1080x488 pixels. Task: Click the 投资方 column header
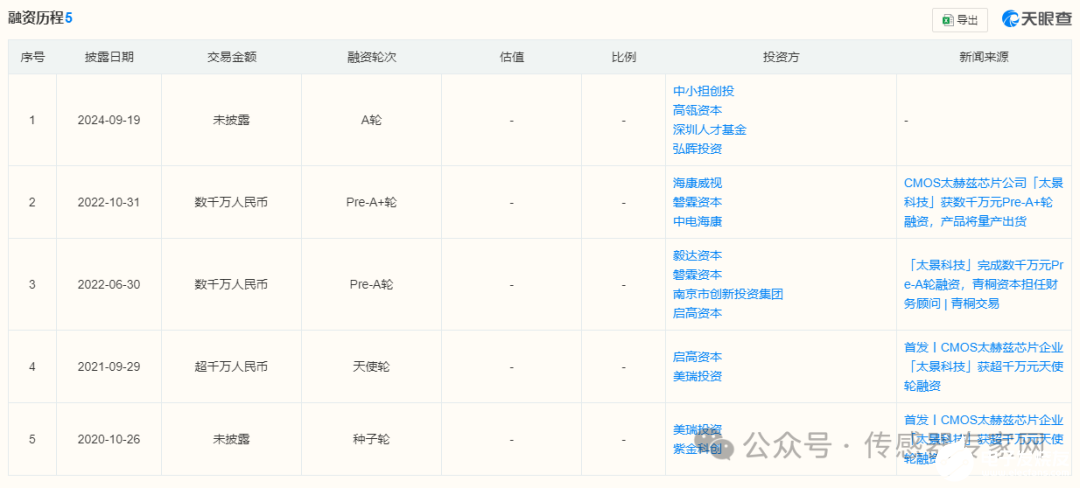coord(781,57)
